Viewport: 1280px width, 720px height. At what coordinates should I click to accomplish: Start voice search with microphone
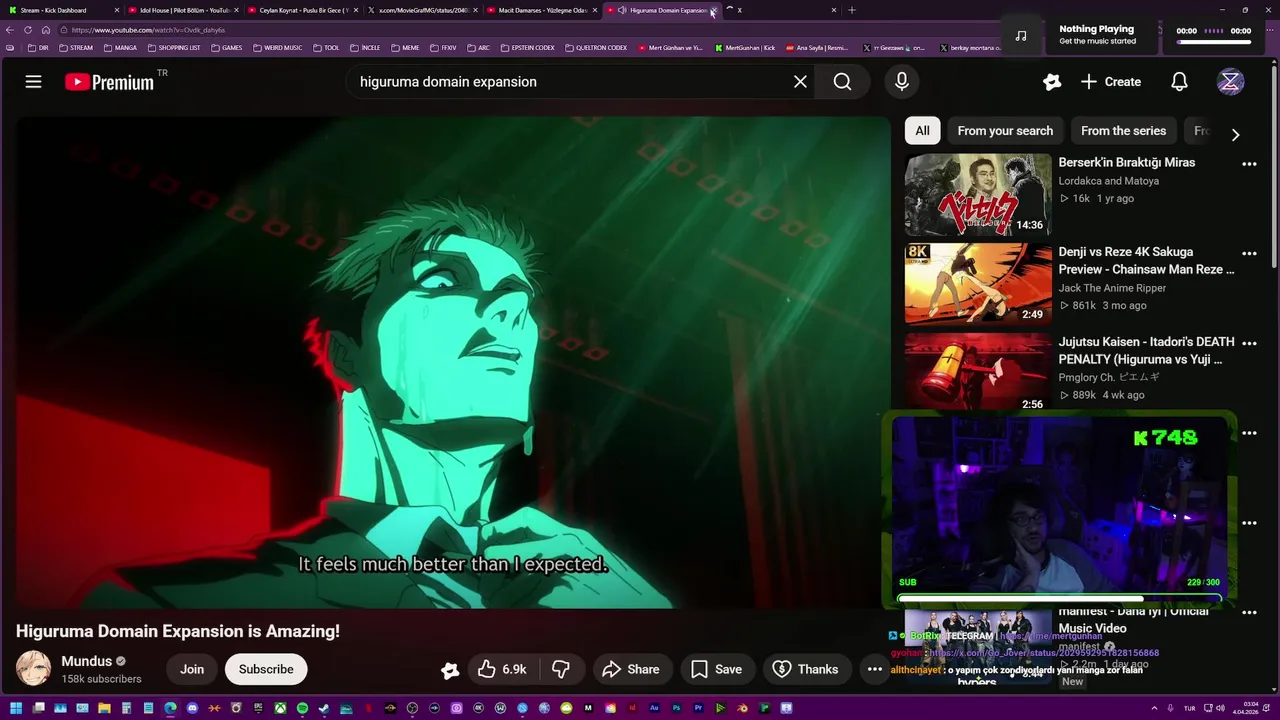click(x=902, y=82)
